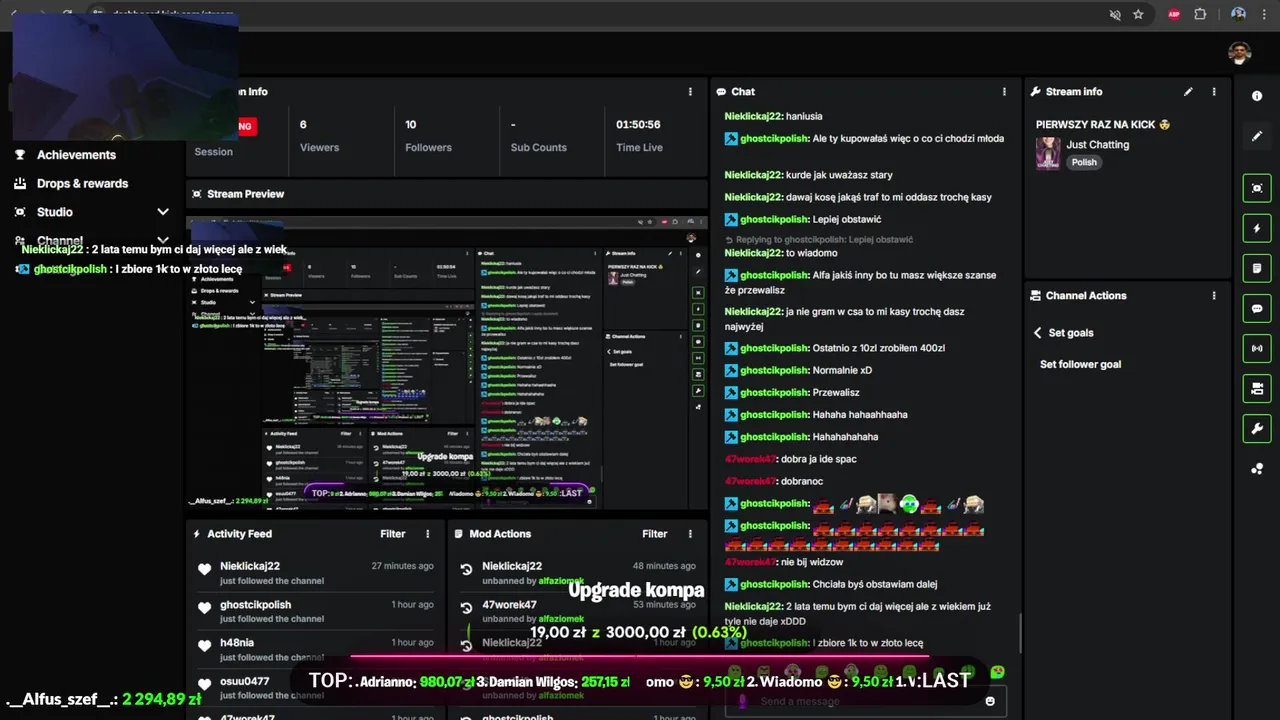1280x720 pixels.
Task: Expand the Studio menu chevron
Action: (163, 212)
